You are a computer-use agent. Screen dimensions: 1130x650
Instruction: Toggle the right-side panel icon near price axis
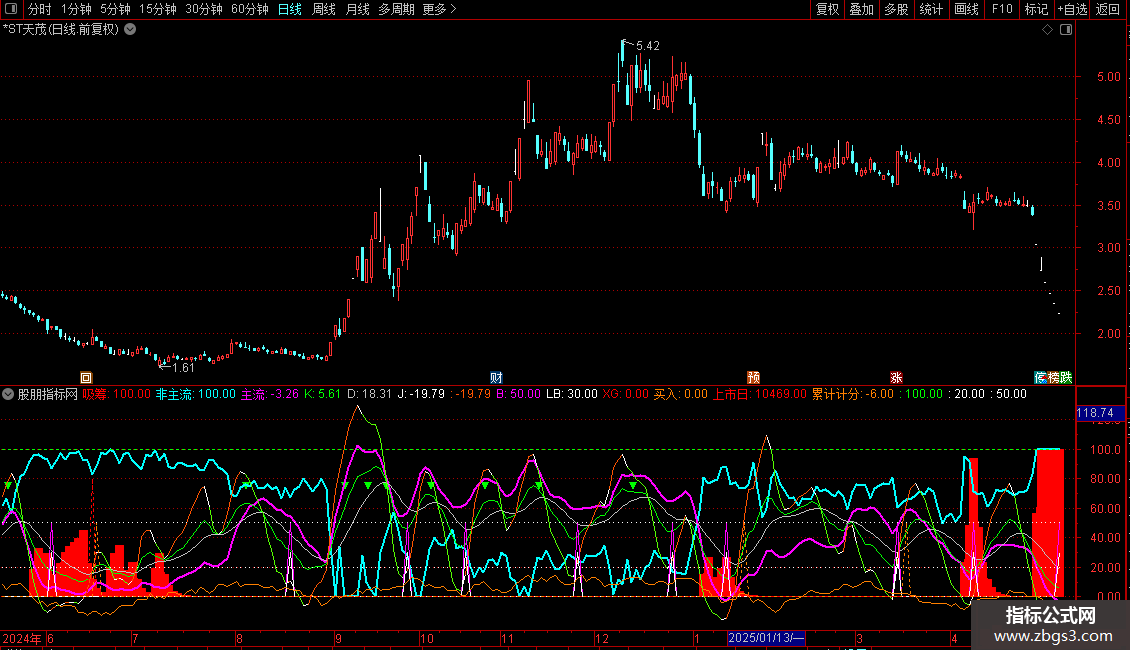[1066, 30]
